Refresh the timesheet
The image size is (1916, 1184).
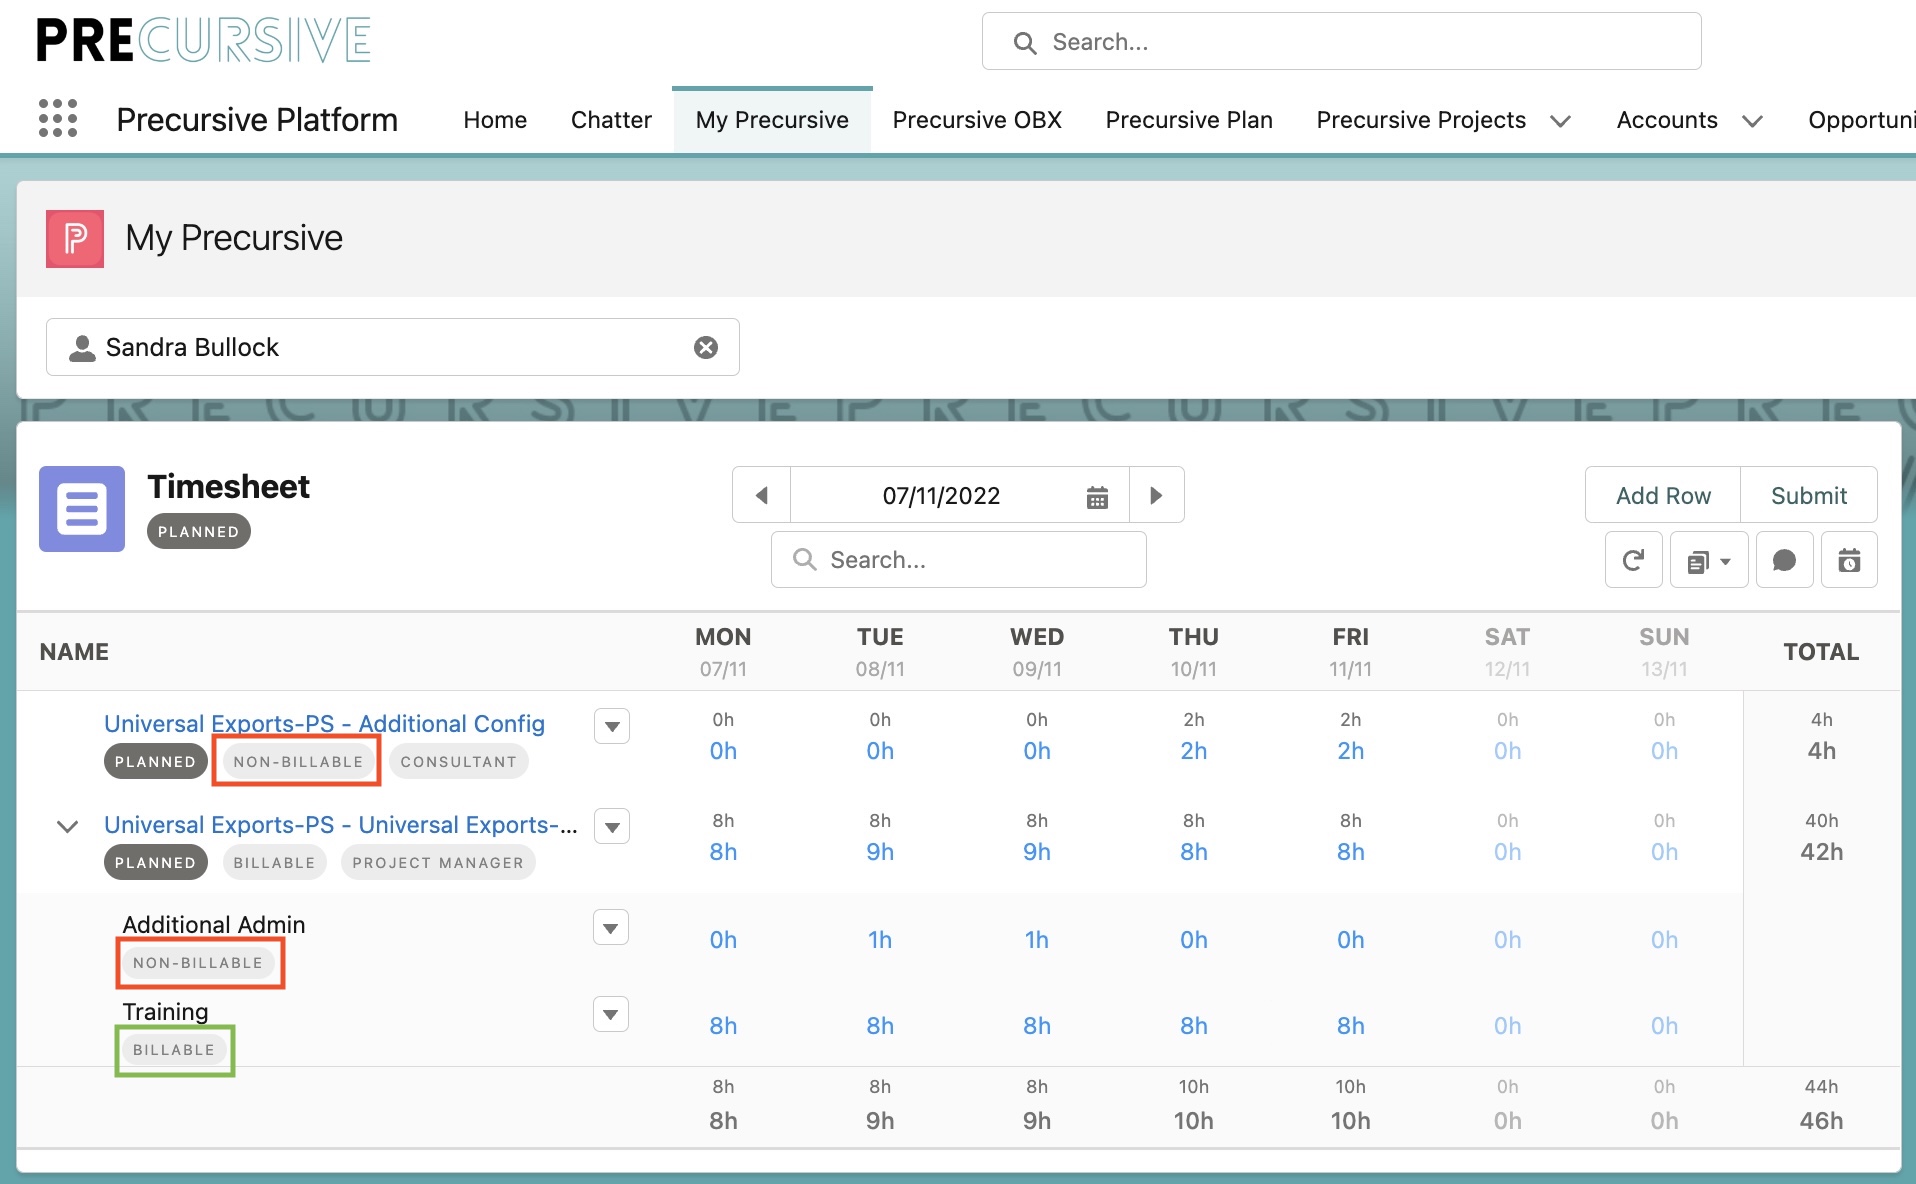click(x=1634, y=561)
